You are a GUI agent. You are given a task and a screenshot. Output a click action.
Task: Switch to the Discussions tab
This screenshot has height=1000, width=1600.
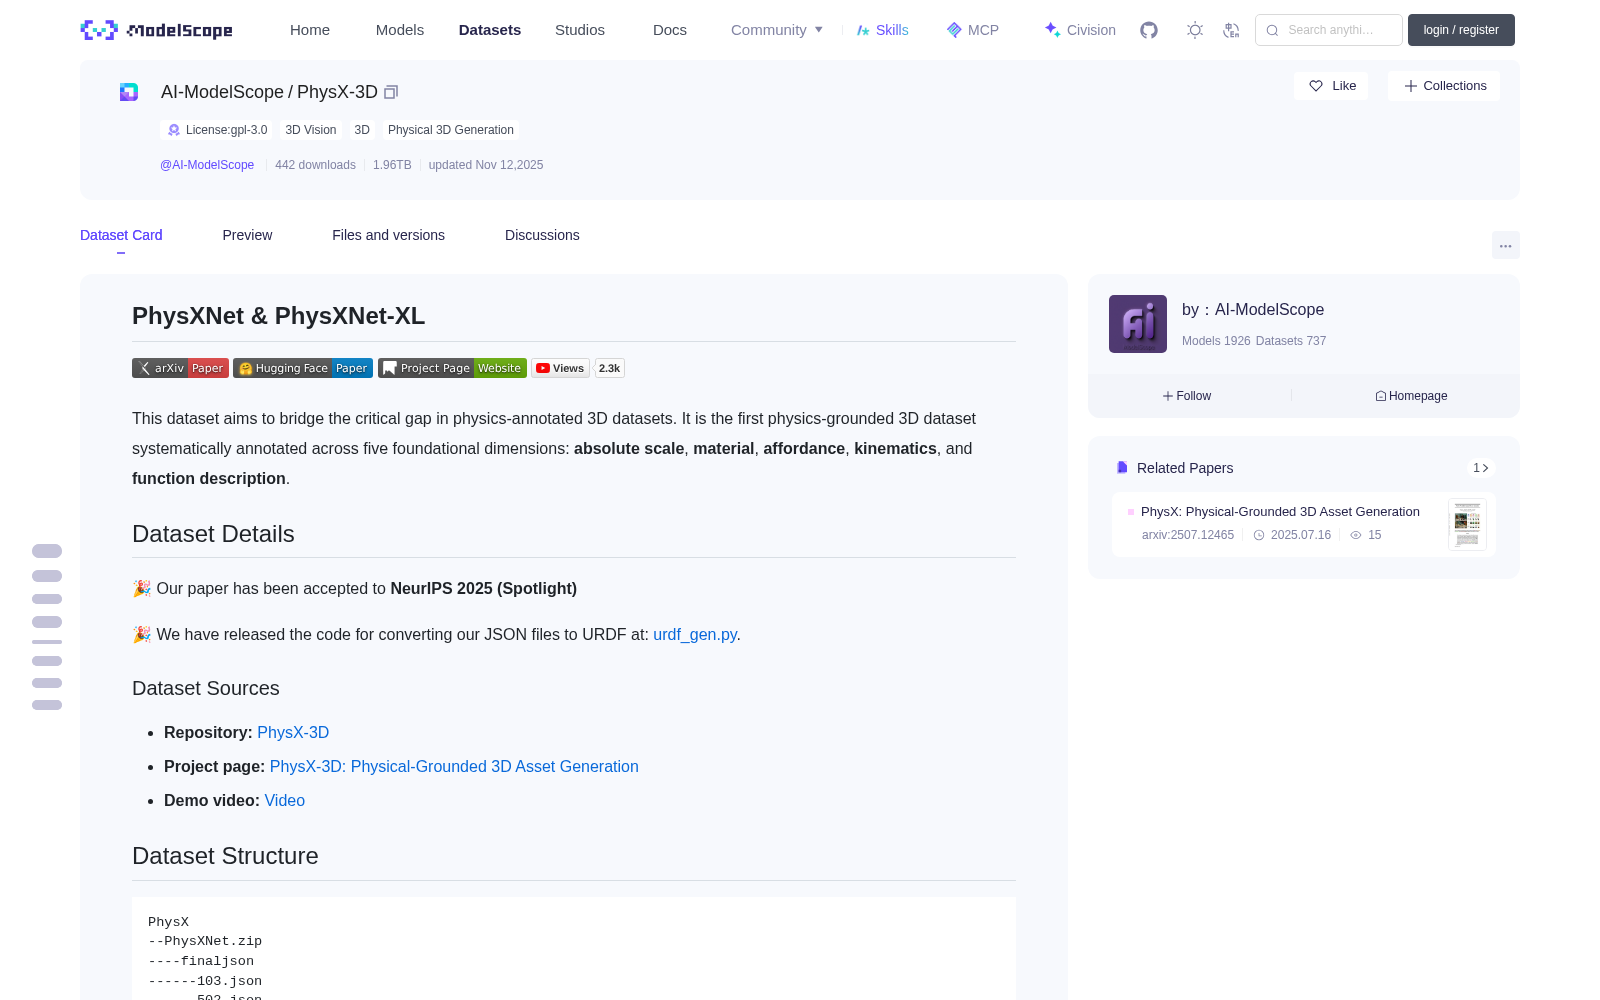542,235
